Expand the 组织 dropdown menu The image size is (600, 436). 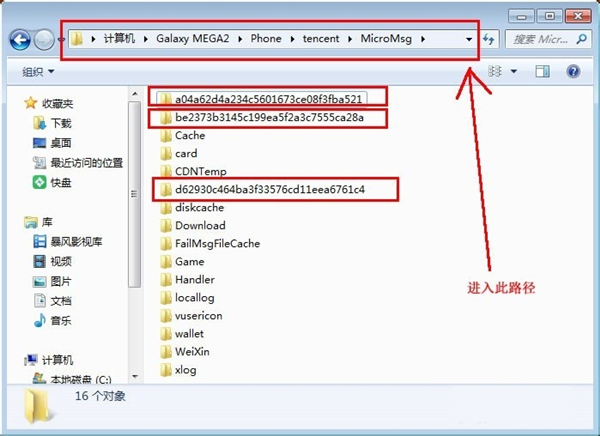coord(38,72)
